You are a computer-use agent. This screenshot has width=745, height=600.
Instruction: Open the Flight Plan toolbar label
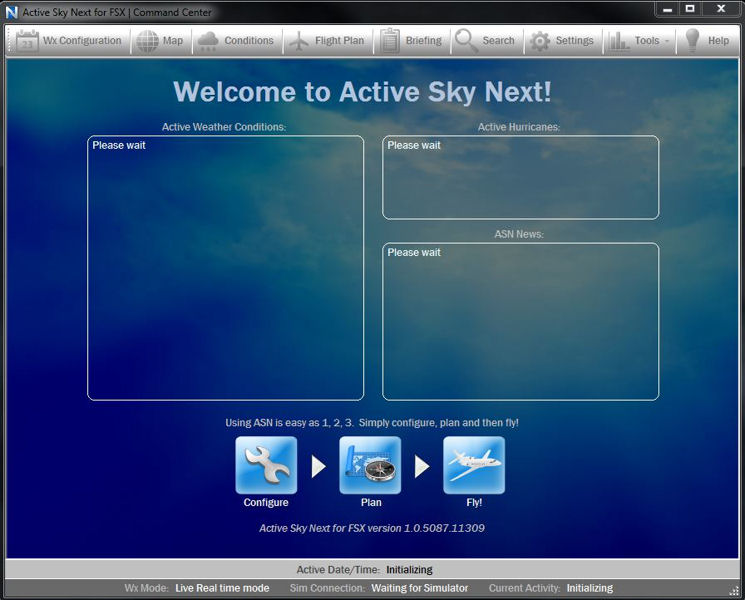click(339, 41)
